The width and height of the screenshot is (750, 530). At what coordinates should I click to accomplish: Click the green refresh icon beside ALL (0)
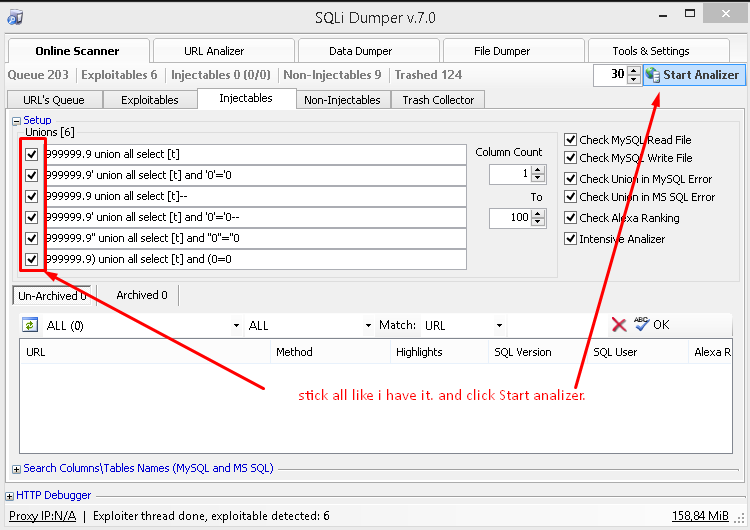click(x=30, y=325)
